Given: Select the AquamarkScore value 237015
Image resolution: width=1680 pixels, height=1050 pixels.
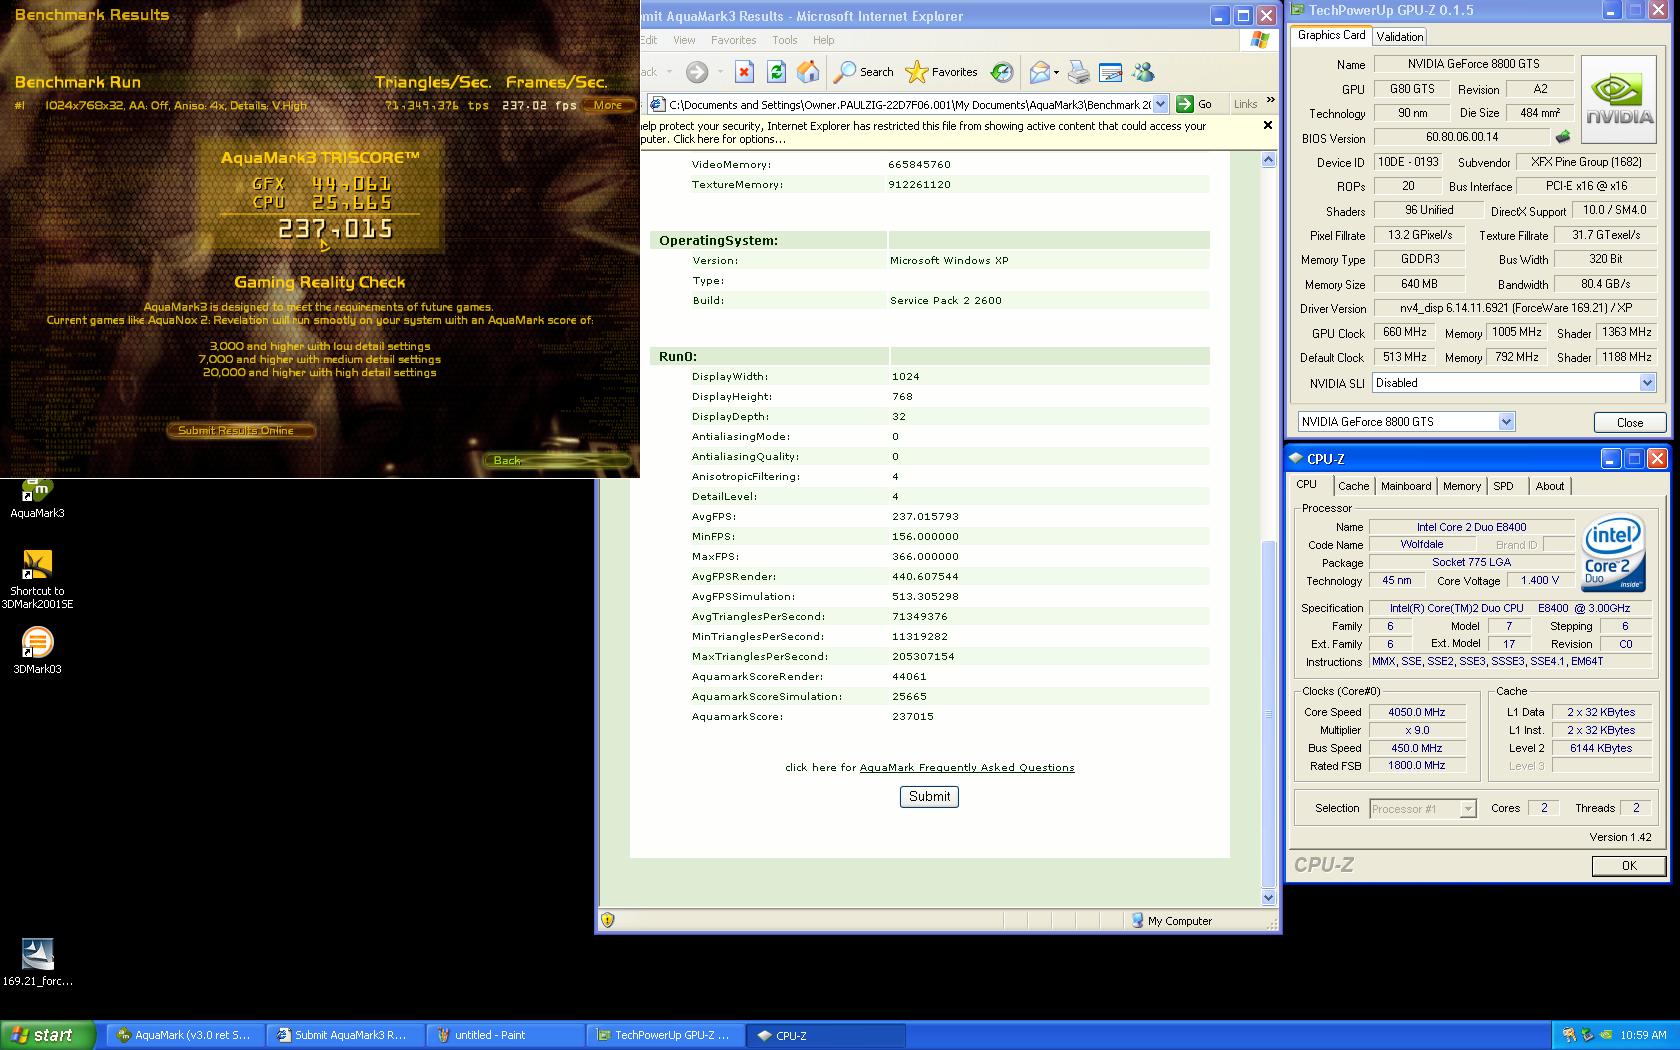Looking at the screenshot, I should pos(913,717).
